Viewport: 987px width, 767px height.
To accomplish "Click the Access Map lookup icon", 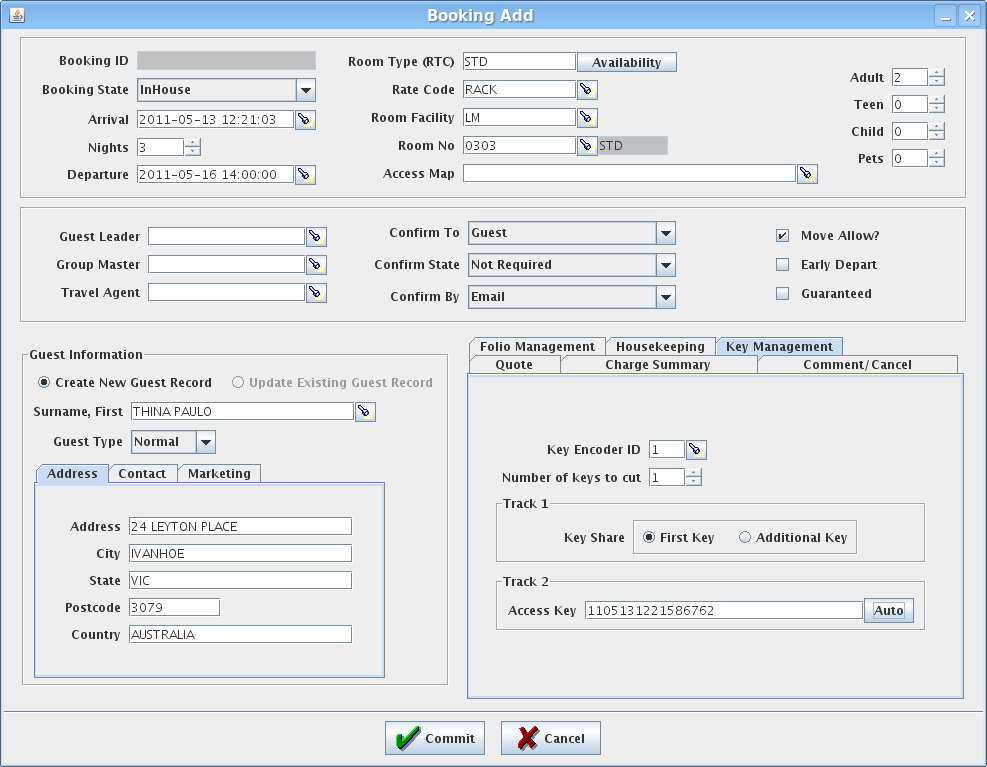I will pyautogui.click(x=807, y=174).
